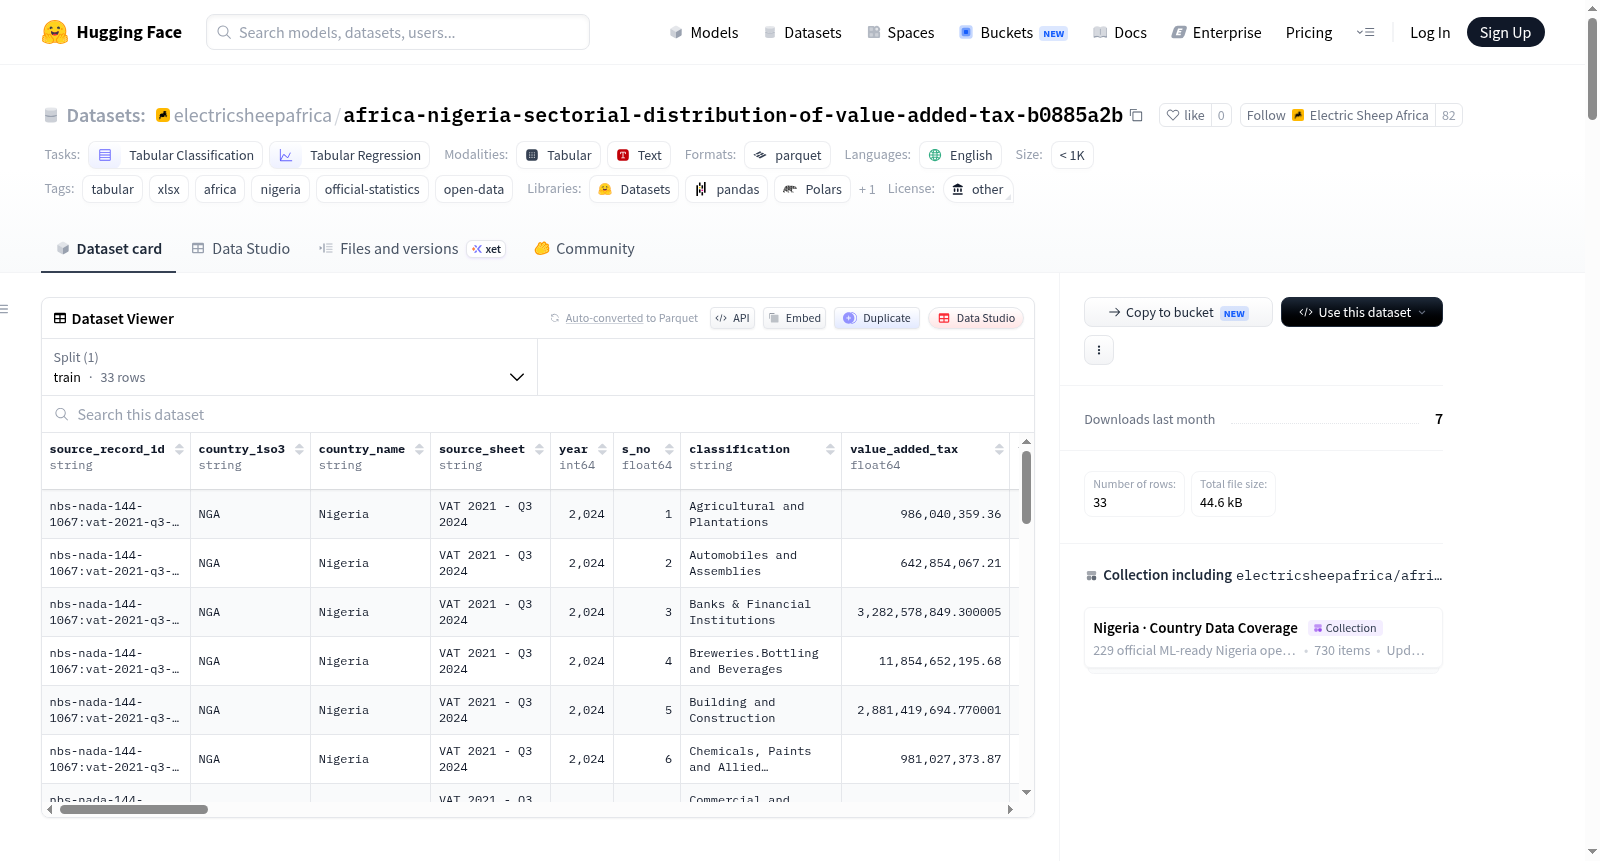Click the English language tag
The width and height of the screenshot is (1600, 861).
tap(960, 155)
